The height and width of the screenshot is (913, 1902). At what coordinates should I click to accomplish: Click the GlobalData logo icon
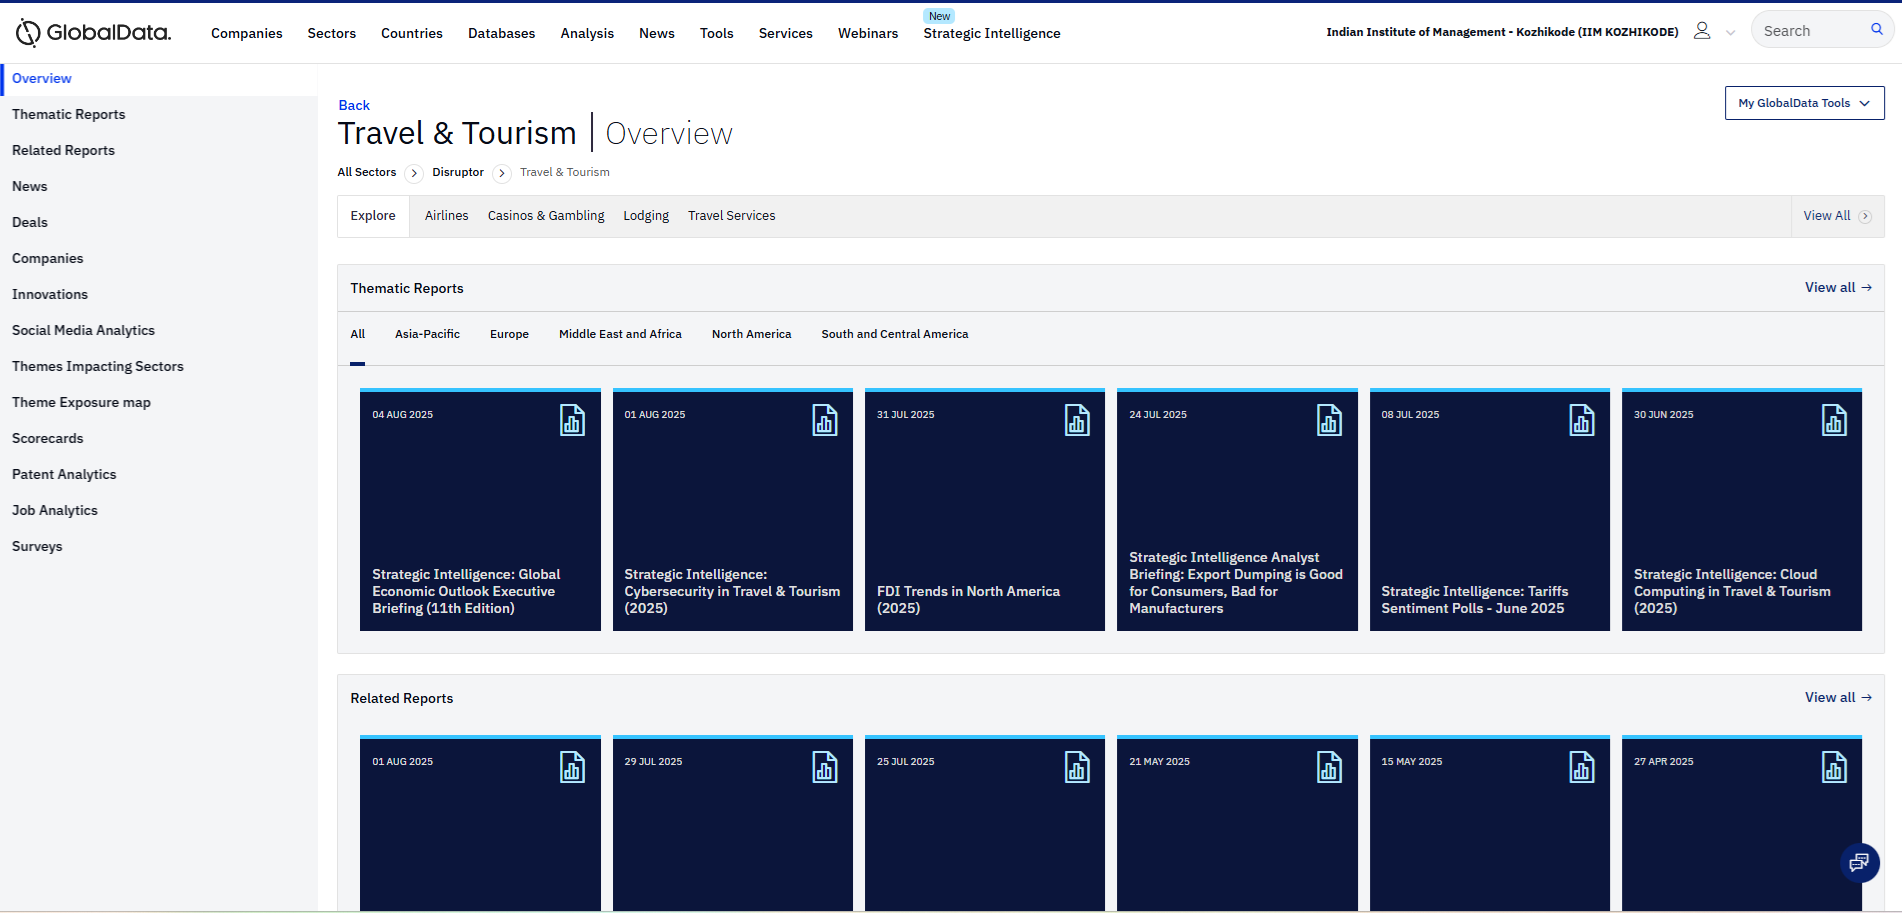click(28, 33)
